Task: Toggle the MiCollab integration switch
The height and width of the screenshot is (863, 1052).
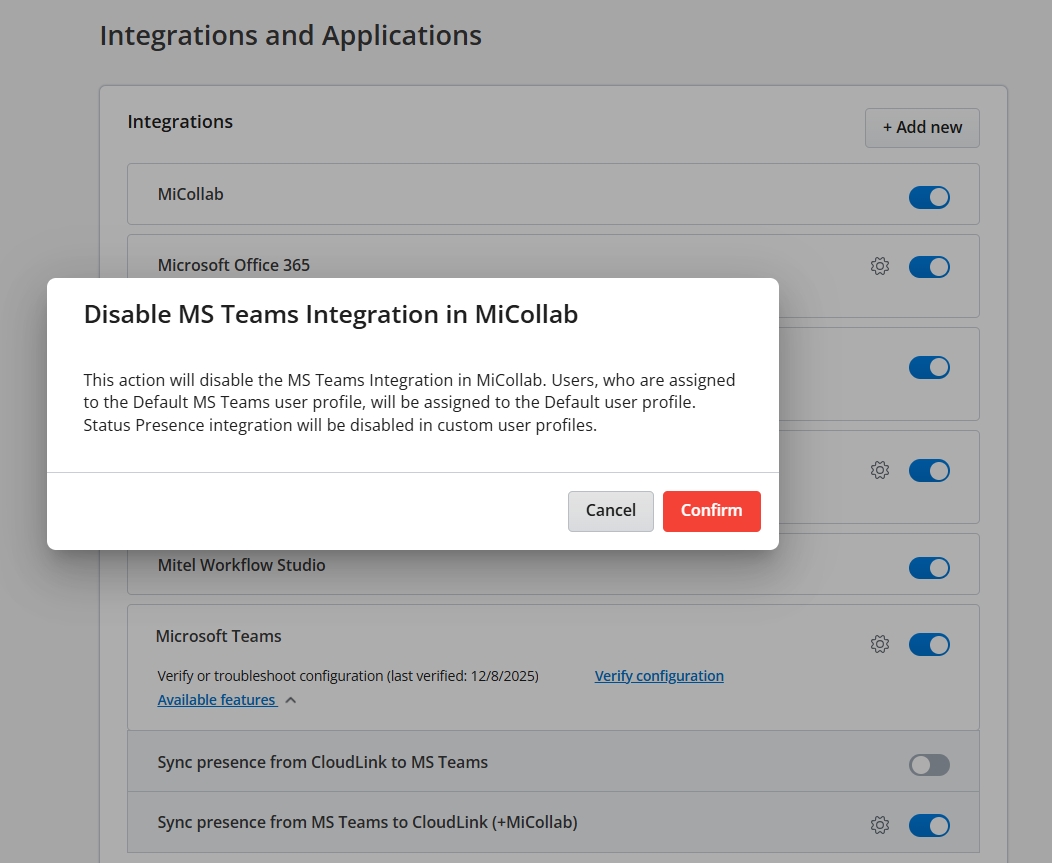Action: click(x=928, y=197)
